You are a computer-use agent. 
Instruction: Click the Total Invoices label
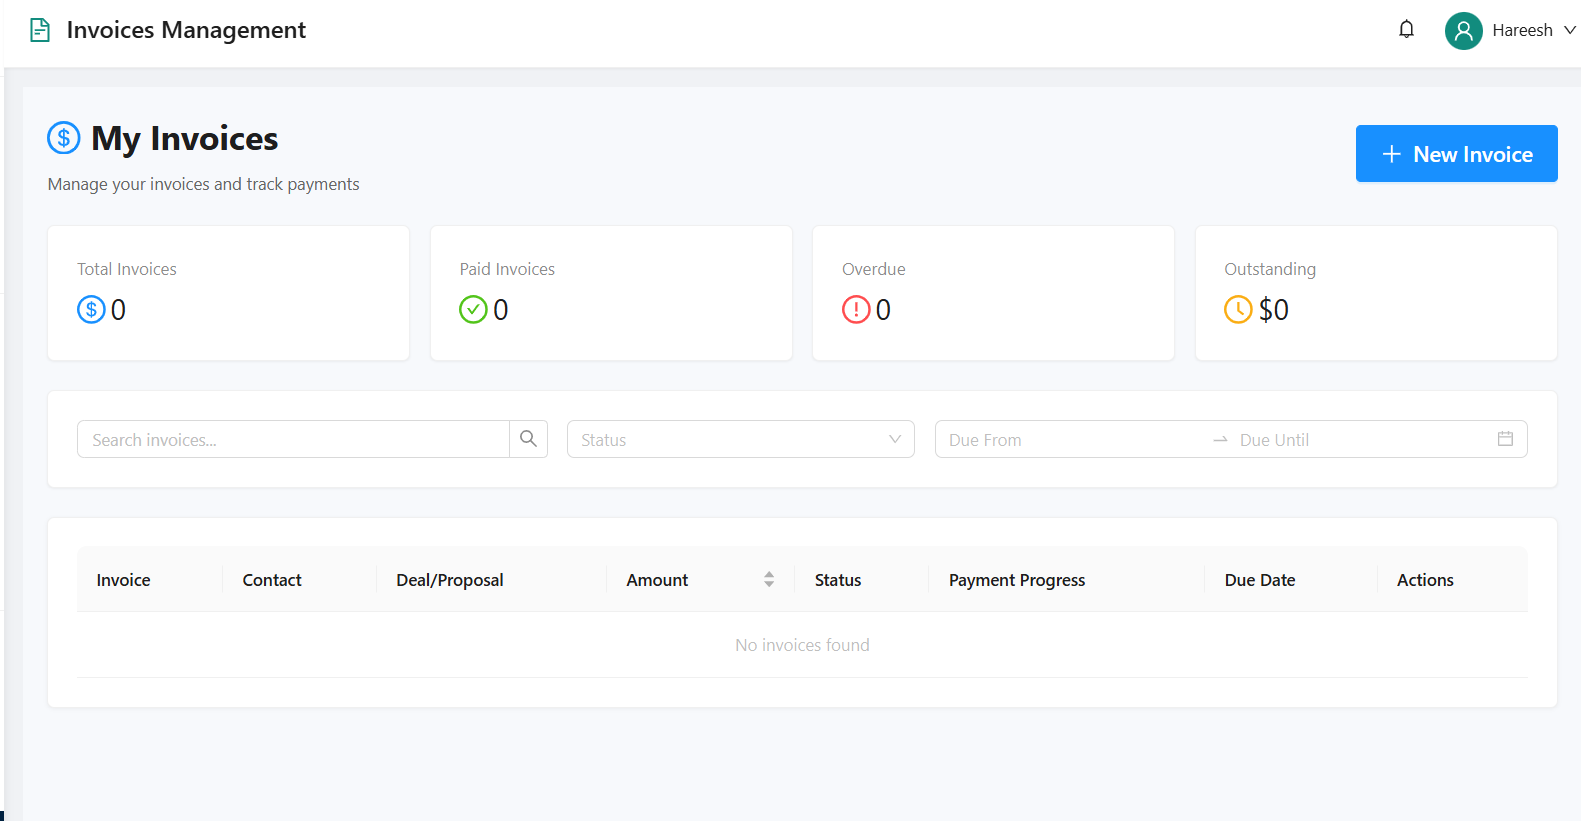pyautogui.click(x=127, y=269)
